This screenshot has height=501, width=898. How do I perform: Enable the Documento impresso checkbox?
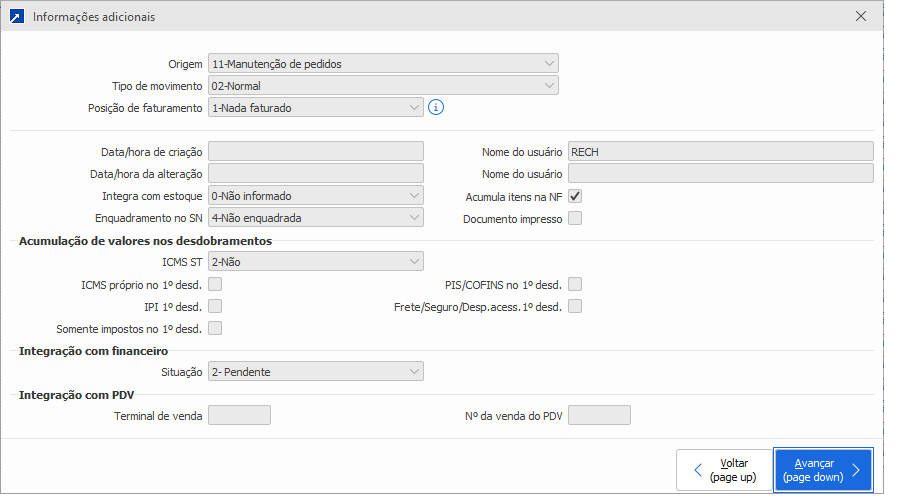575,218
